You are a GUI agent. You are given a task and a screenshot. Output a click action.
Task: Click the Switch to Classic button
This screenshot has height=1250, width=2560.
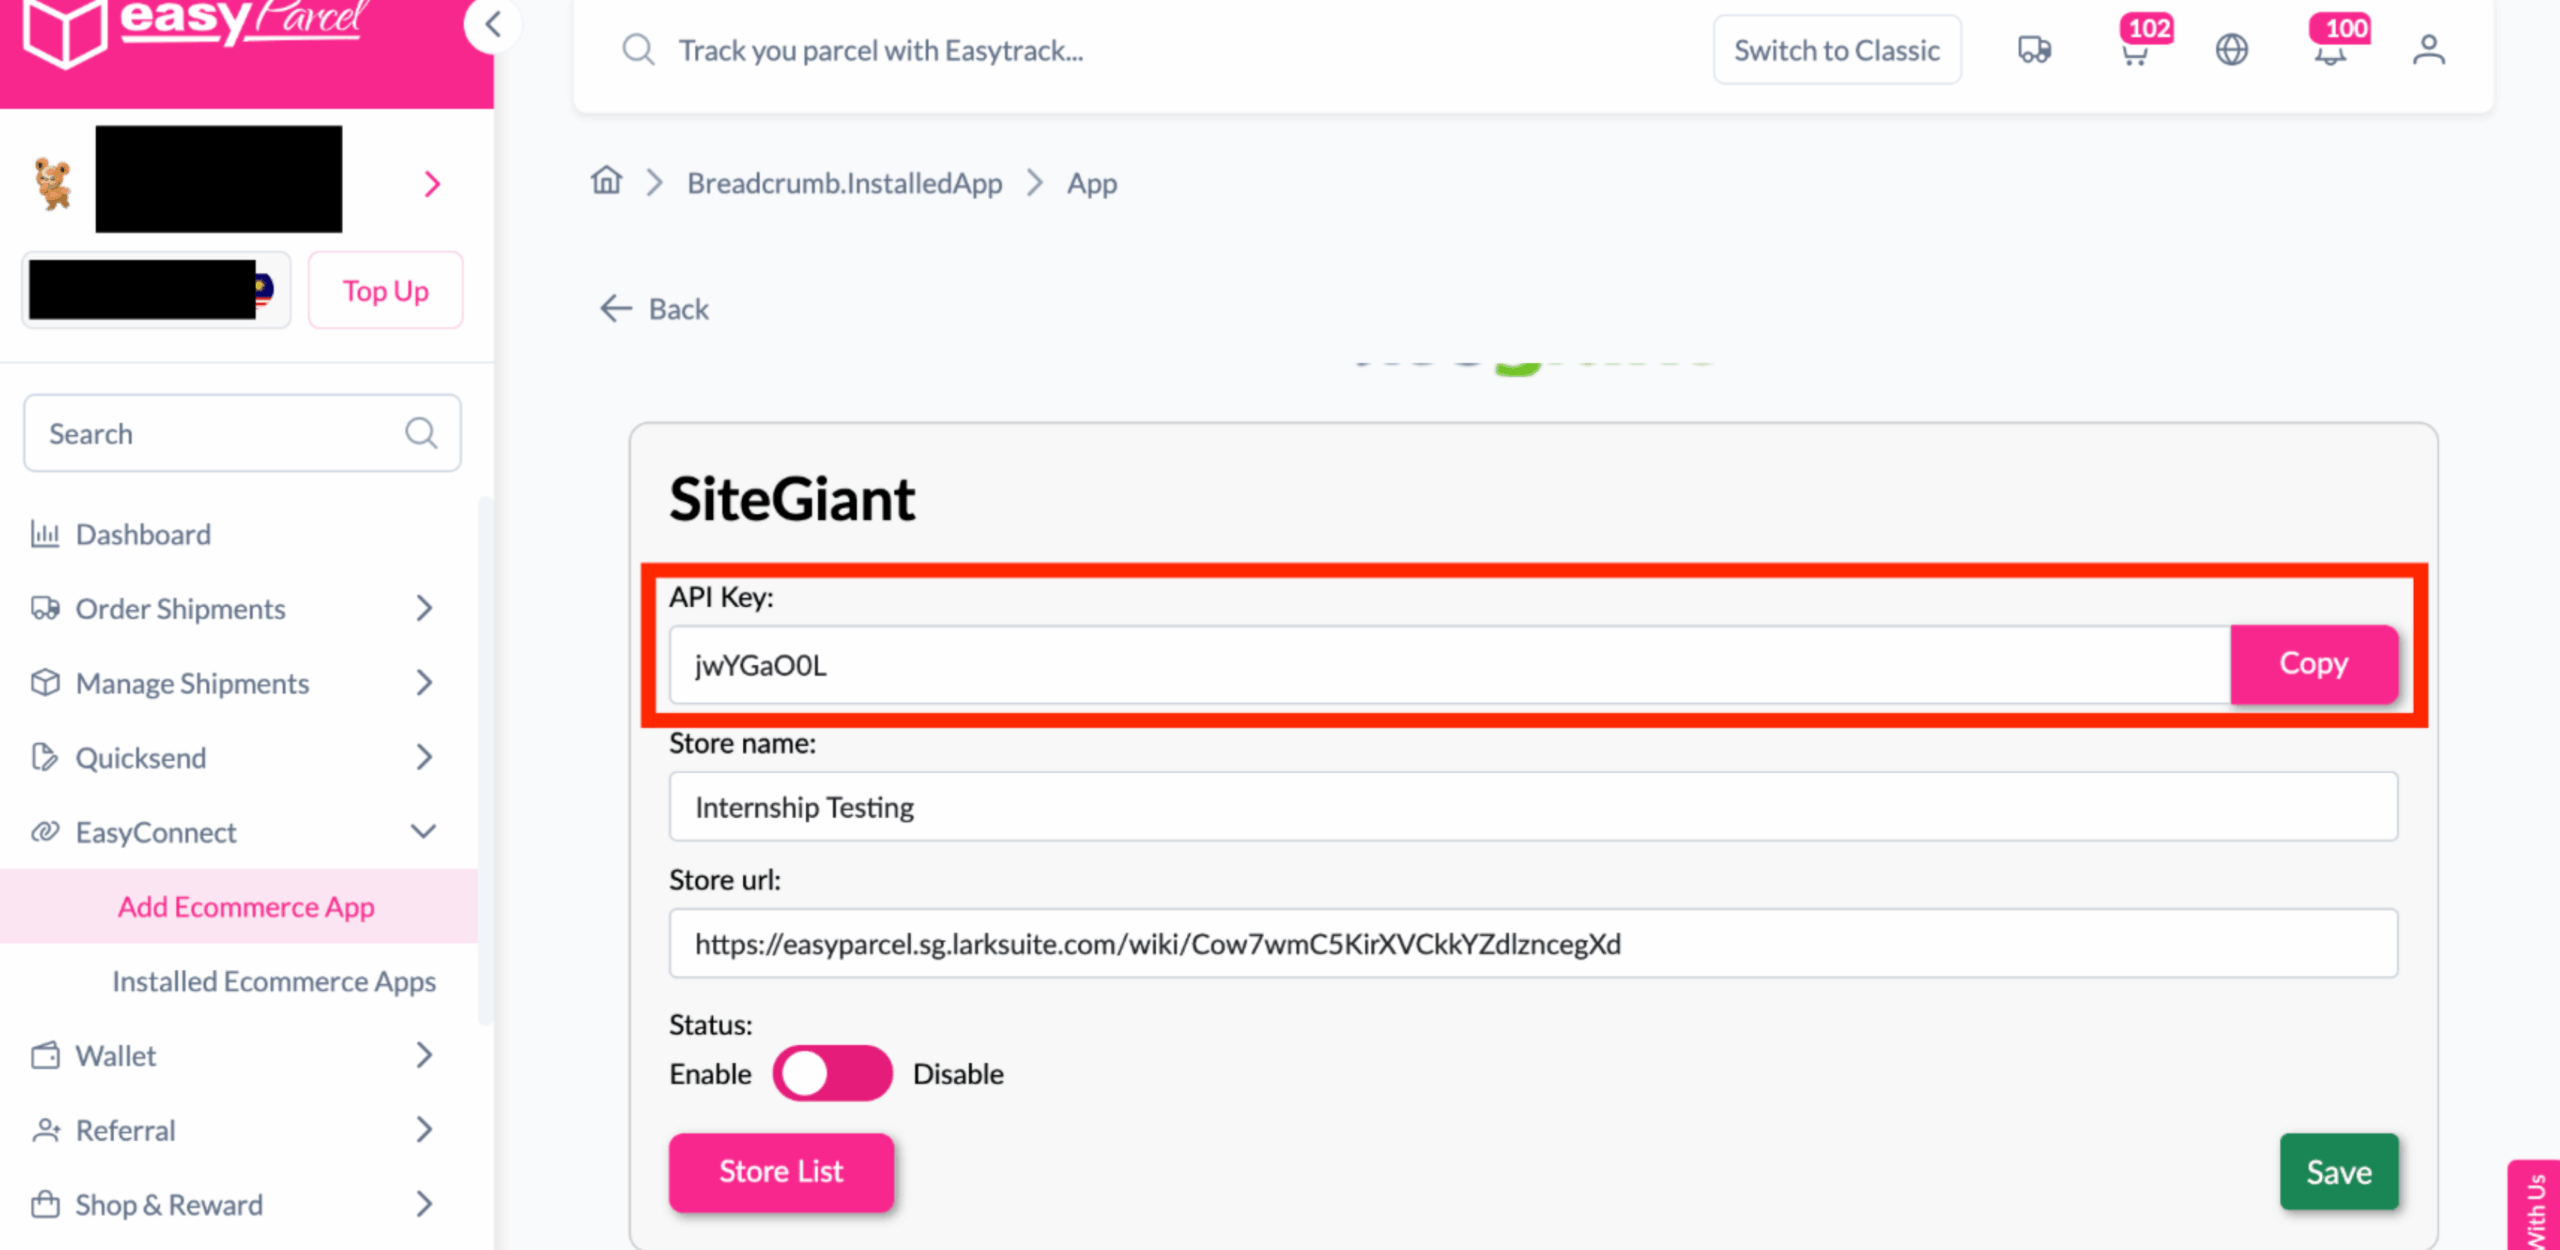(1836, 50)
